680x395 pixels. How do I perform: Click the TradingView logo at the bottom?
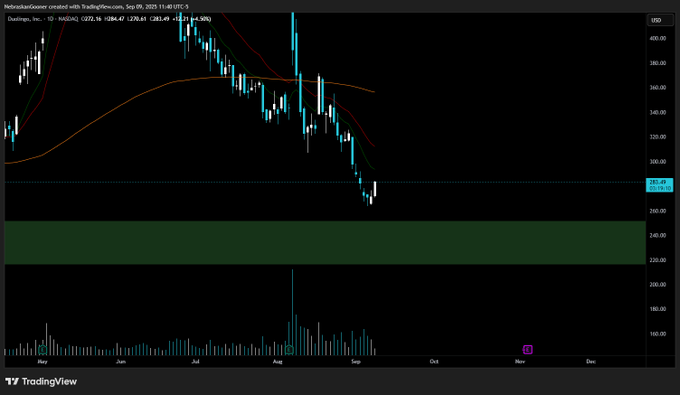pos(41,382)
